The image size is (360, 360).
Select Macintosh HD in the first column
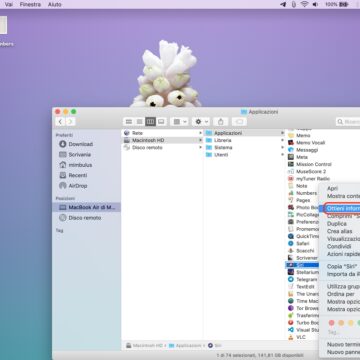tap(162, 140)
